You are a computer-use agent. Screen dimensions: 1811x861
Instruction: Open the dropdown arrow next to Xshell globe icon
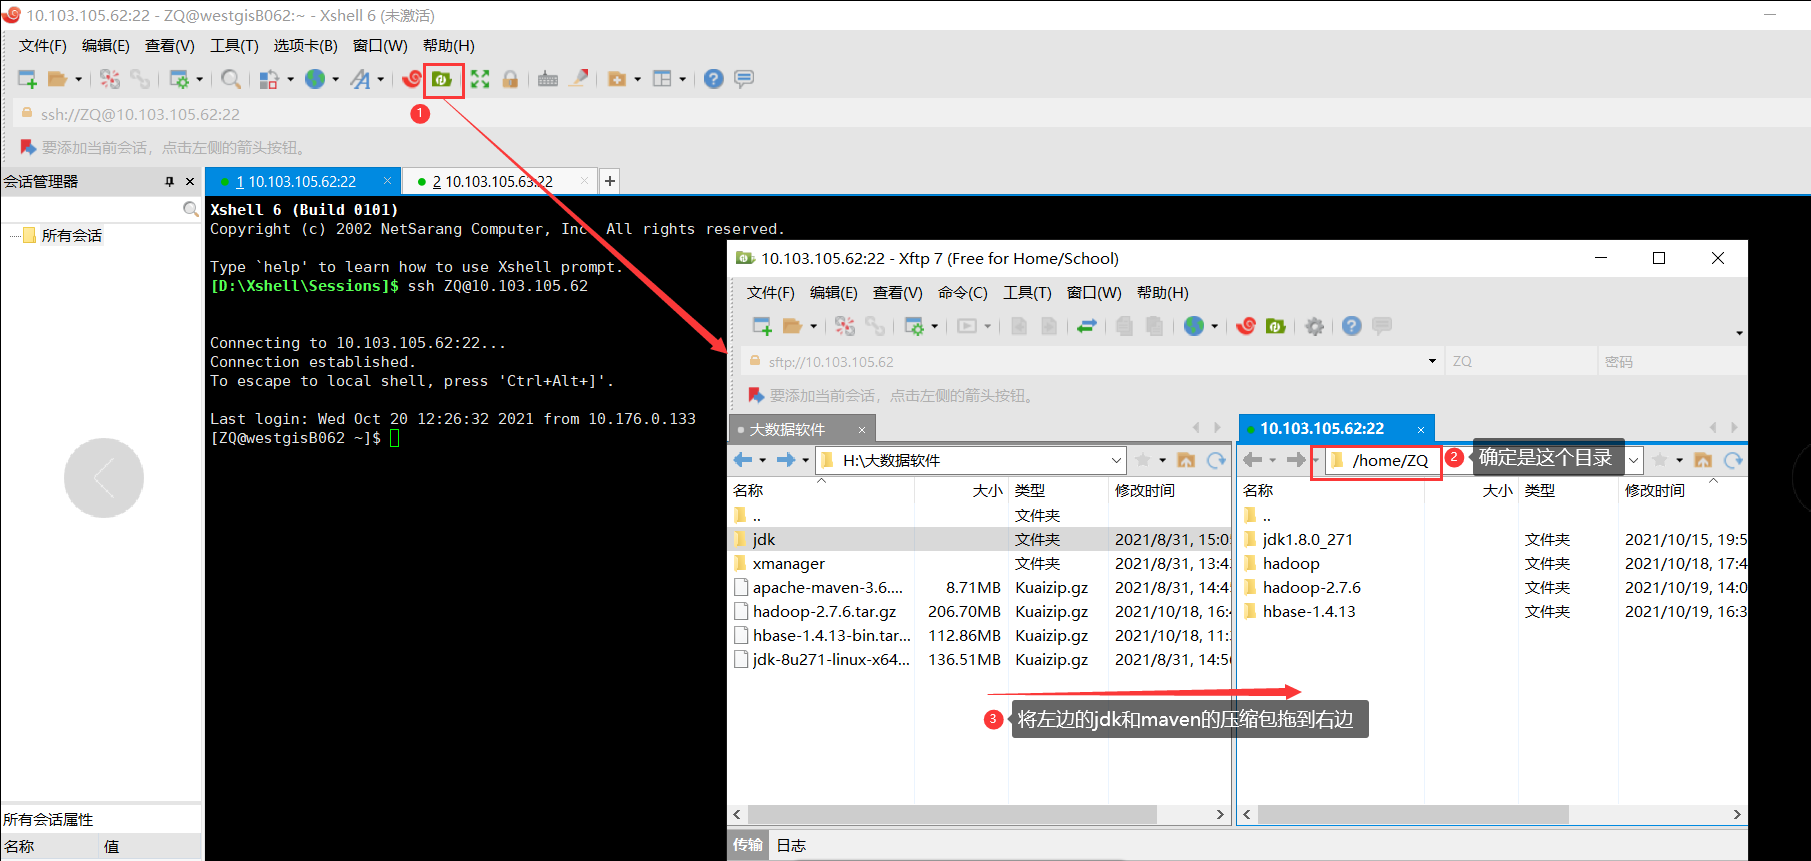(x=336, y=79)
